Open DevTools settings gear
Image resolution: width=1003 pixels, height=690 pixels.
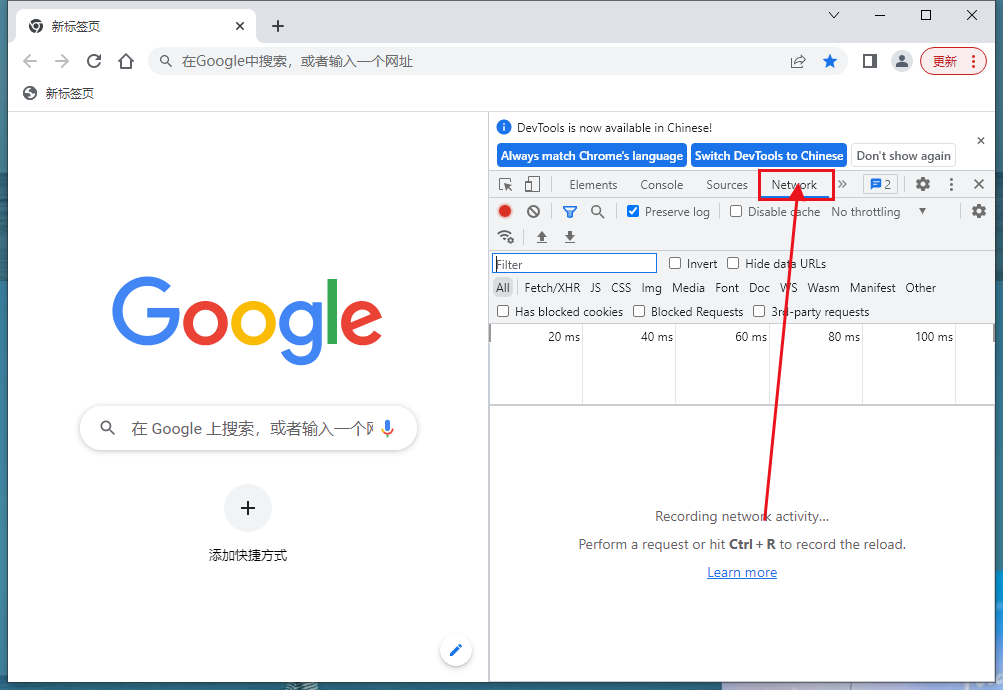[x=922, y=184]
